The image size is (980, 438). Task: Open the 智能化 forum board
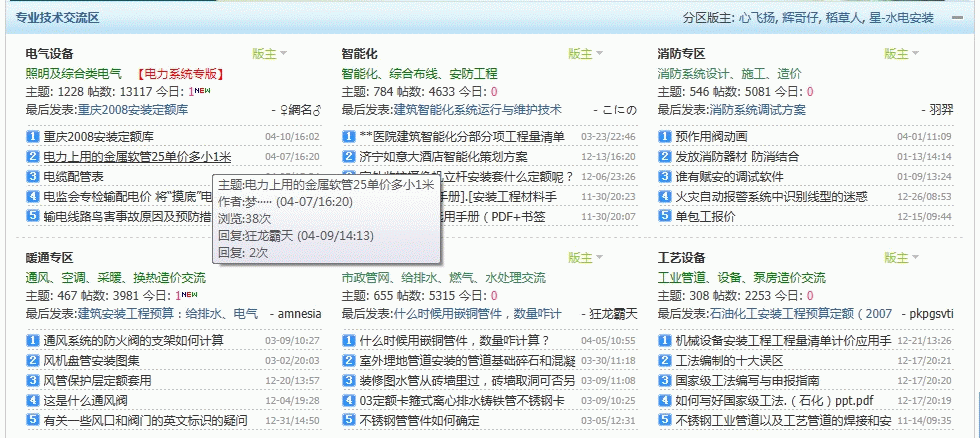359,54
